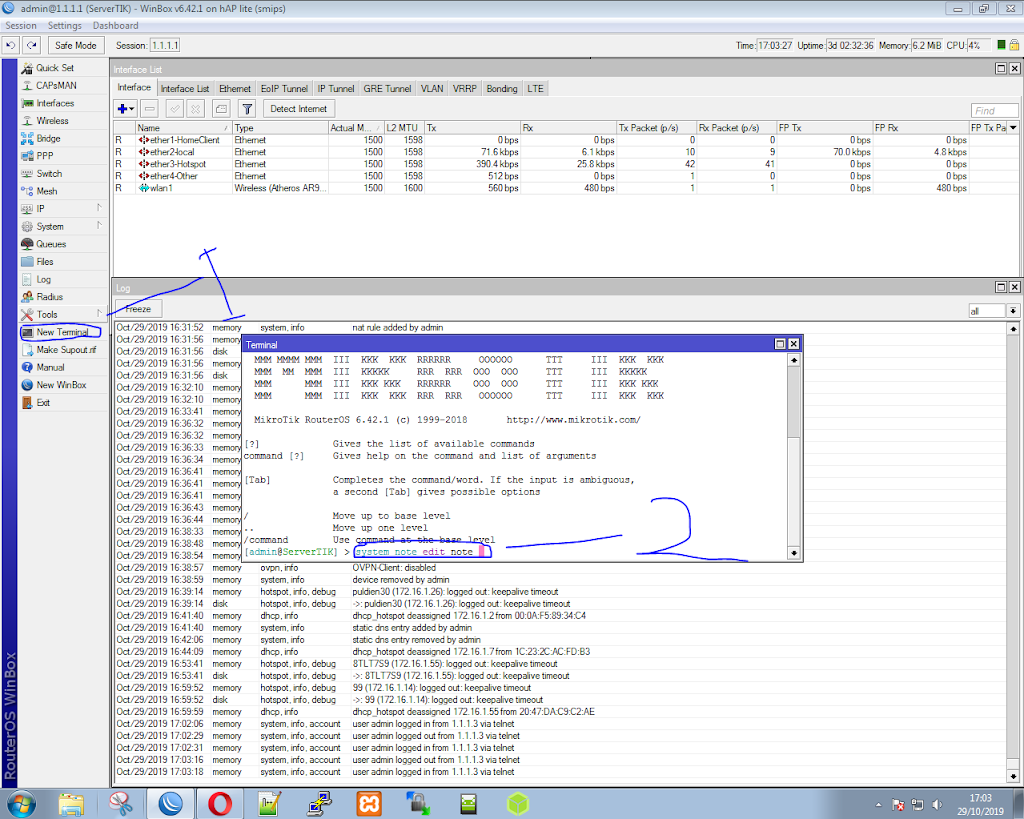
Task: Open XAMPP from the taskbar
Action: coord(369,804)
